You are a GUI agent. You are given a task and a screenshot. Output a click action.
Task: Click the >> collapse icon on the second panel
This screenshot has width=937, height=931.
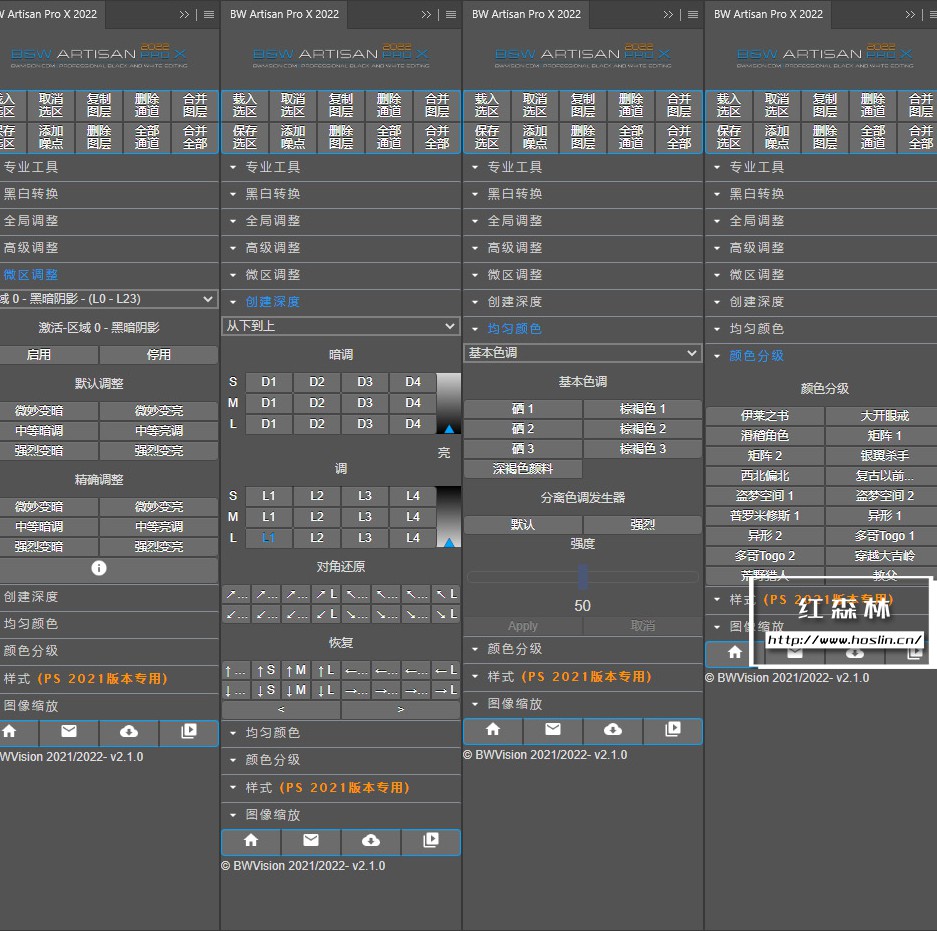point(427,14)
